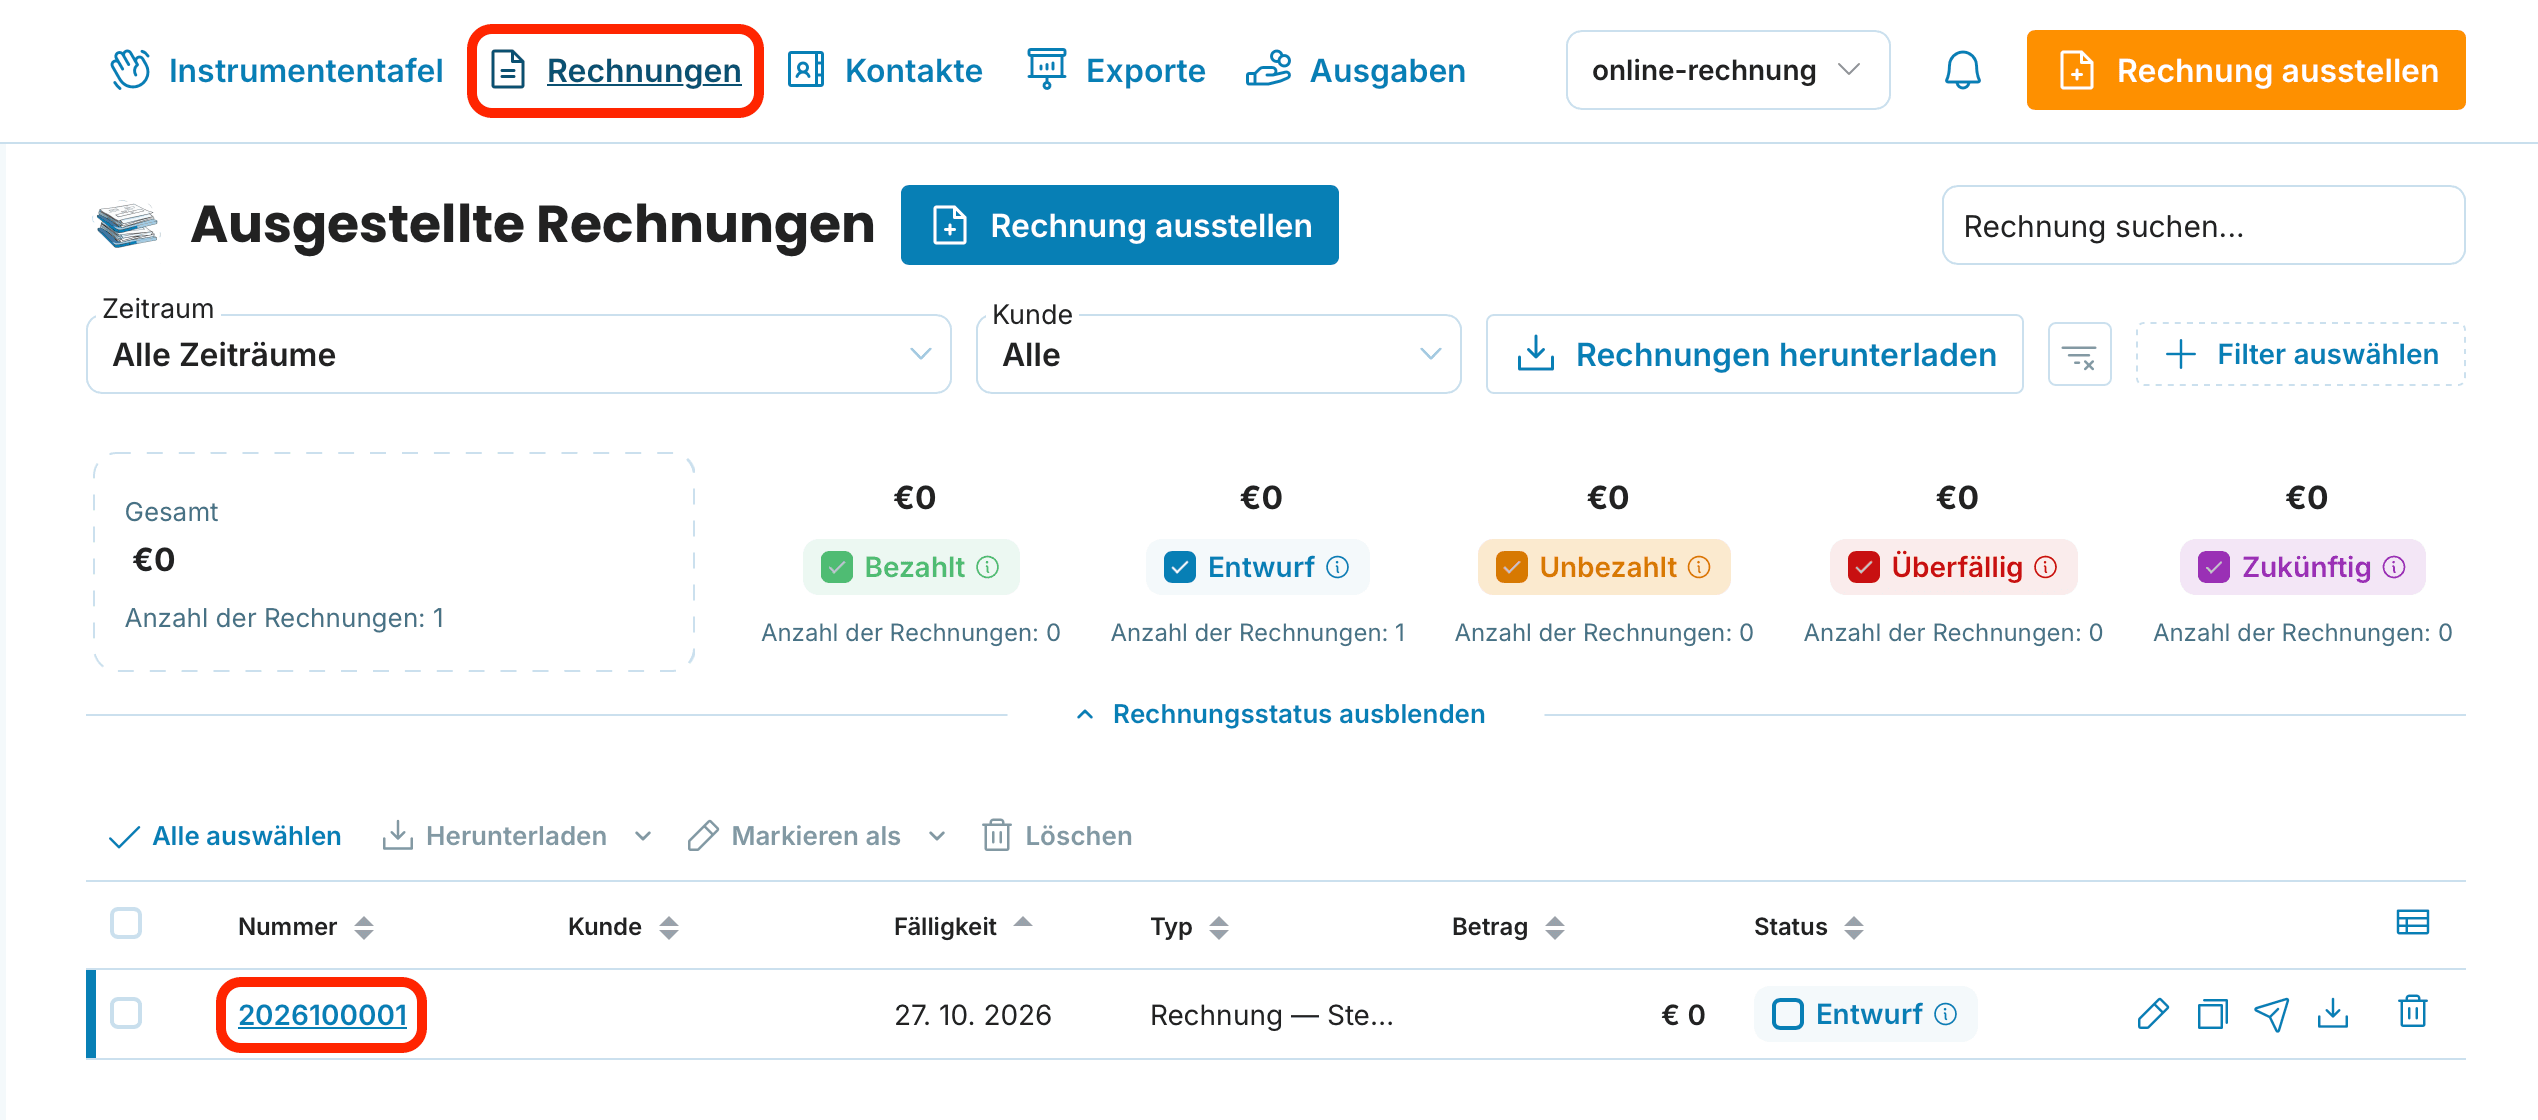Toggle the Entwurf status filter checkbox

[x=1180, y=567]
